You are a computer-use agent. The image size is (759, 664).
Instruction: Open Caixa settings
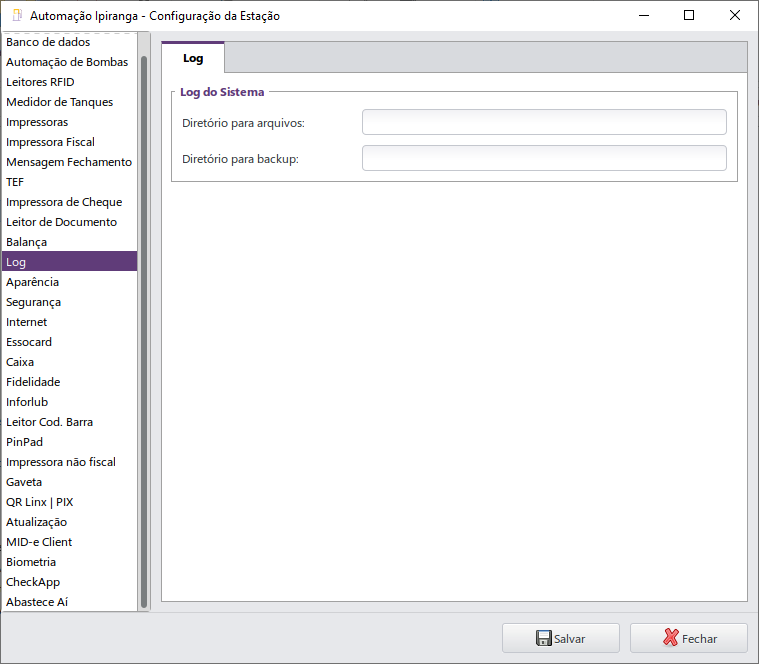click(x=70, y=362)
